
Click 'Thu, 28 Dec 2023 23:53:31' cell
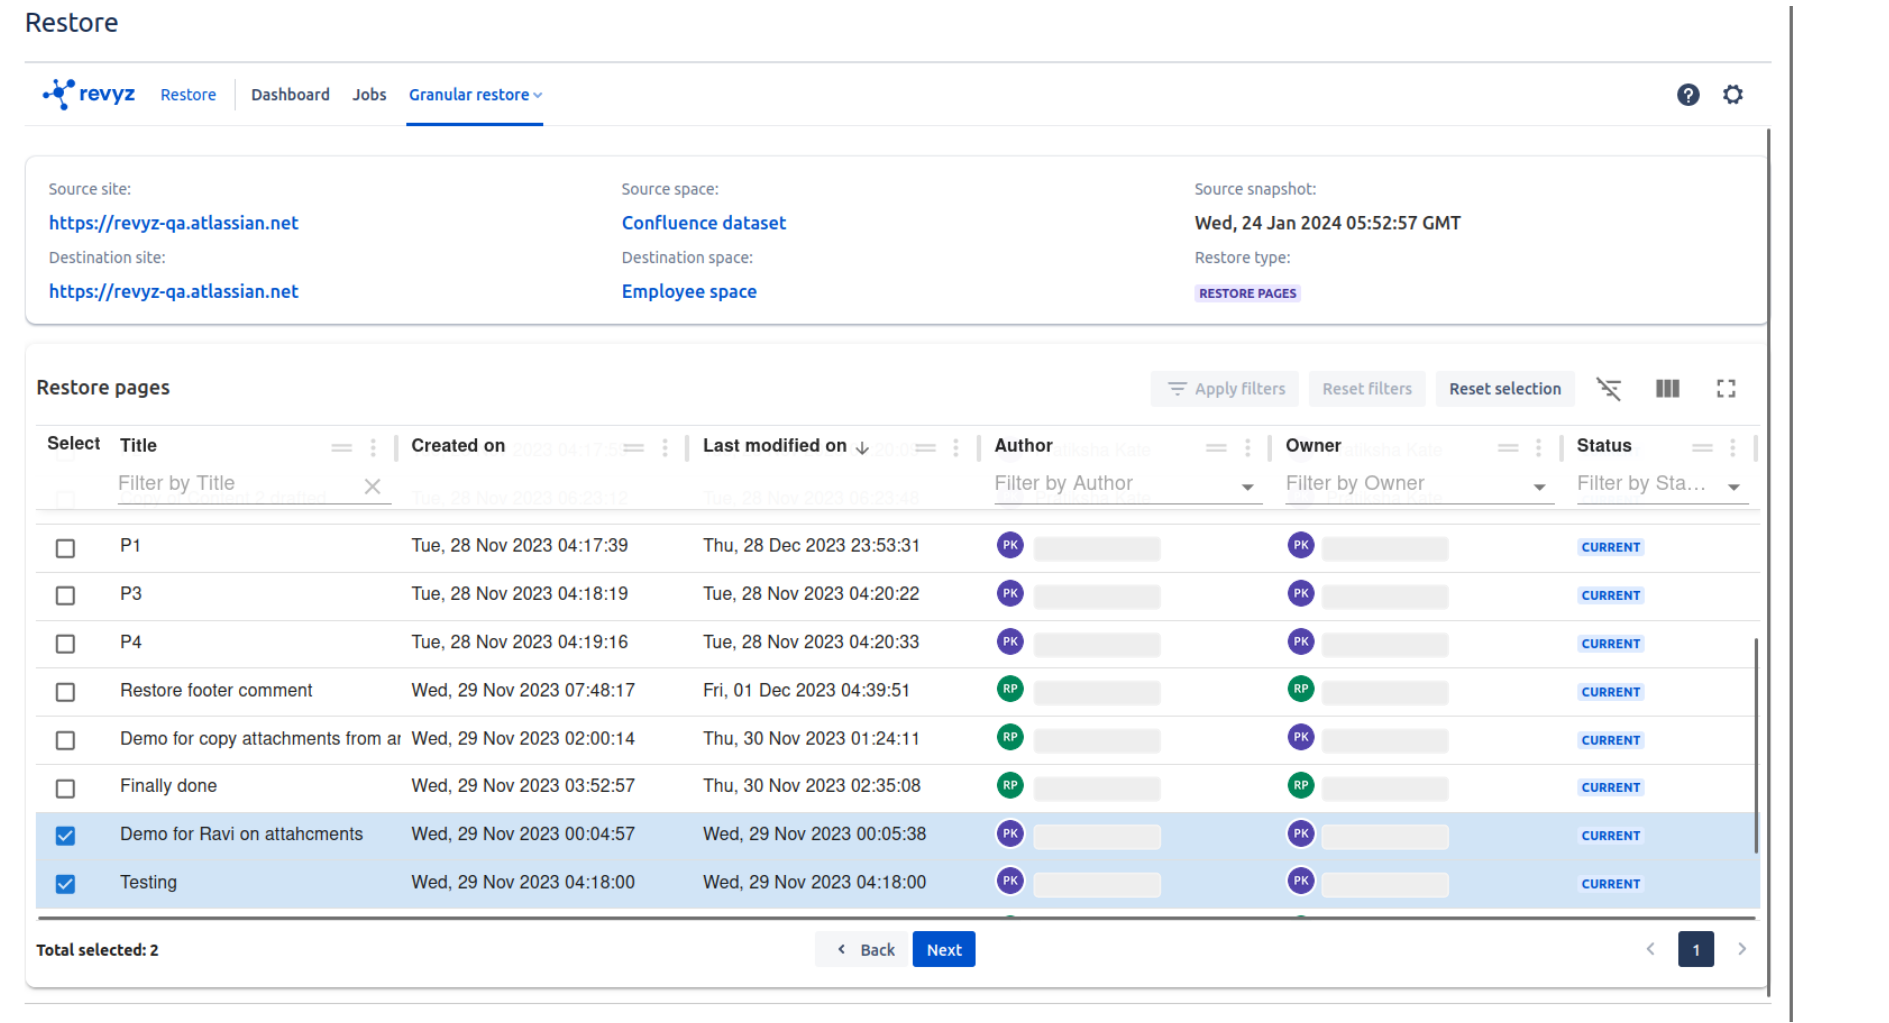pos(811,546)
